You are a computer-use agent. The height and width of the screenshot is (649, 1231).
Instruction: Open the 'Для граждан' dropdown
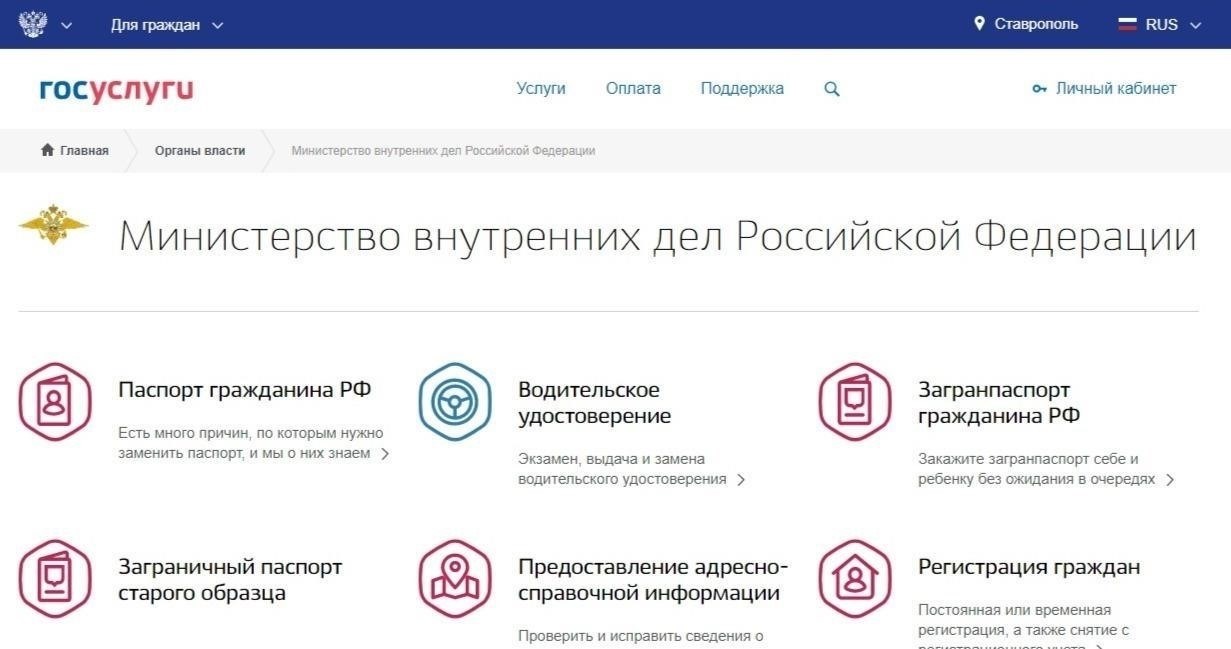point(167,25)
